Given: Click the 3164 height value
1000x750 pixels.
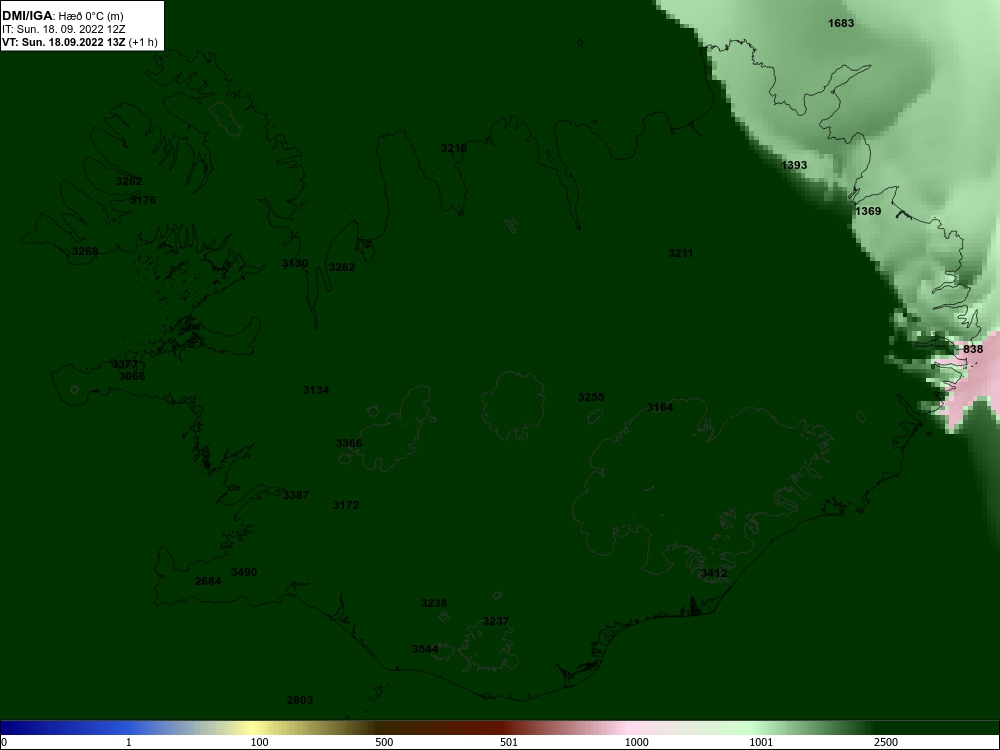Looking at the screenshot, I should 659,407.
